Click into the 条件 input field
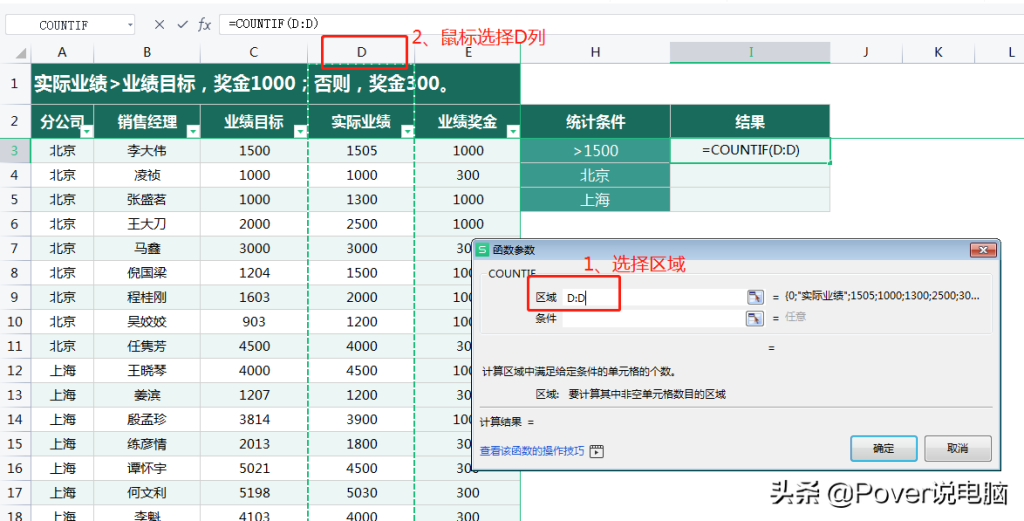This screenshot has height=521, width=1024. pyautogui.click(x=652, y=318)
